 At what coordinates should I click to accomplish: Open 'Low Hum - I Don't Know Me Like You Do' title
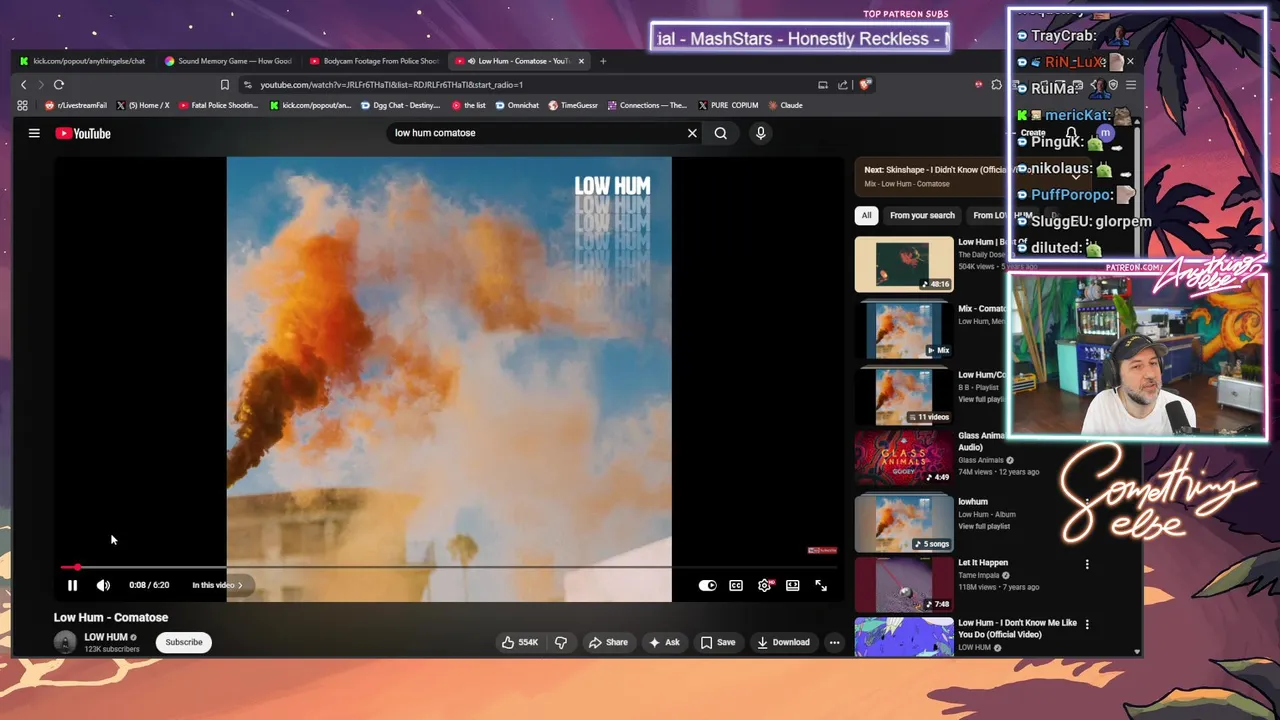pos(1017,628)
